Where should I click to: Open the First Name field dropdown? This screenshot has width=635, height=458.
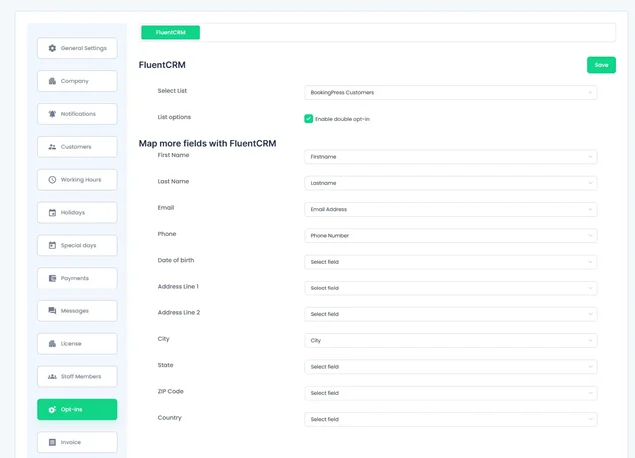click(x=451, y=157)
